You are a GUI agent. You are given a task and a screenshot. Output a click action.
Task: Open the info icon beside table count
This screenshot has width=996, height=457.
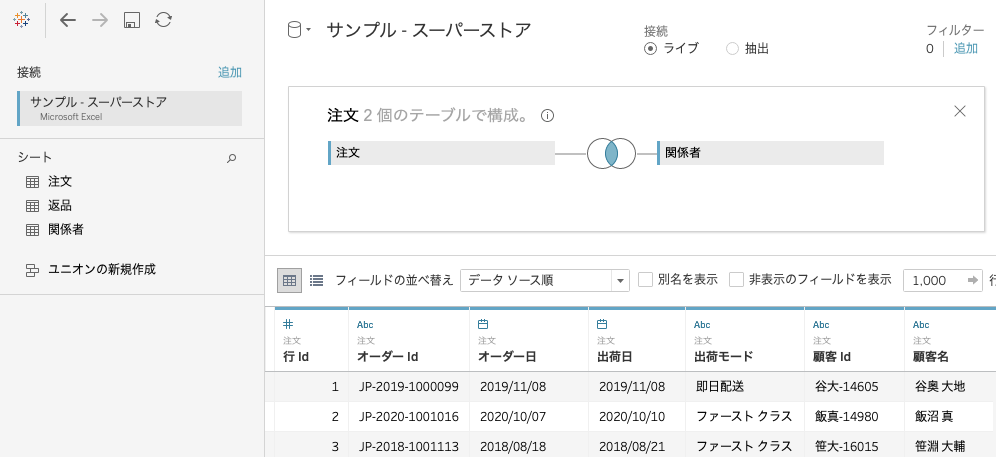click(548, 116)
